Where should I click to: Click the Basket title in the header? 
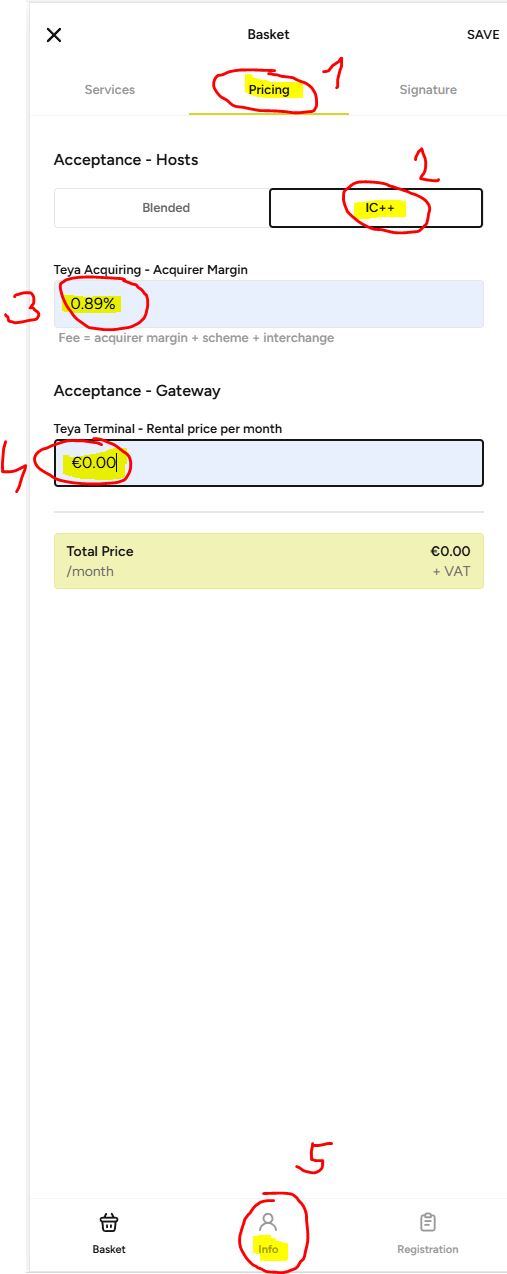[x=268, y=35]
